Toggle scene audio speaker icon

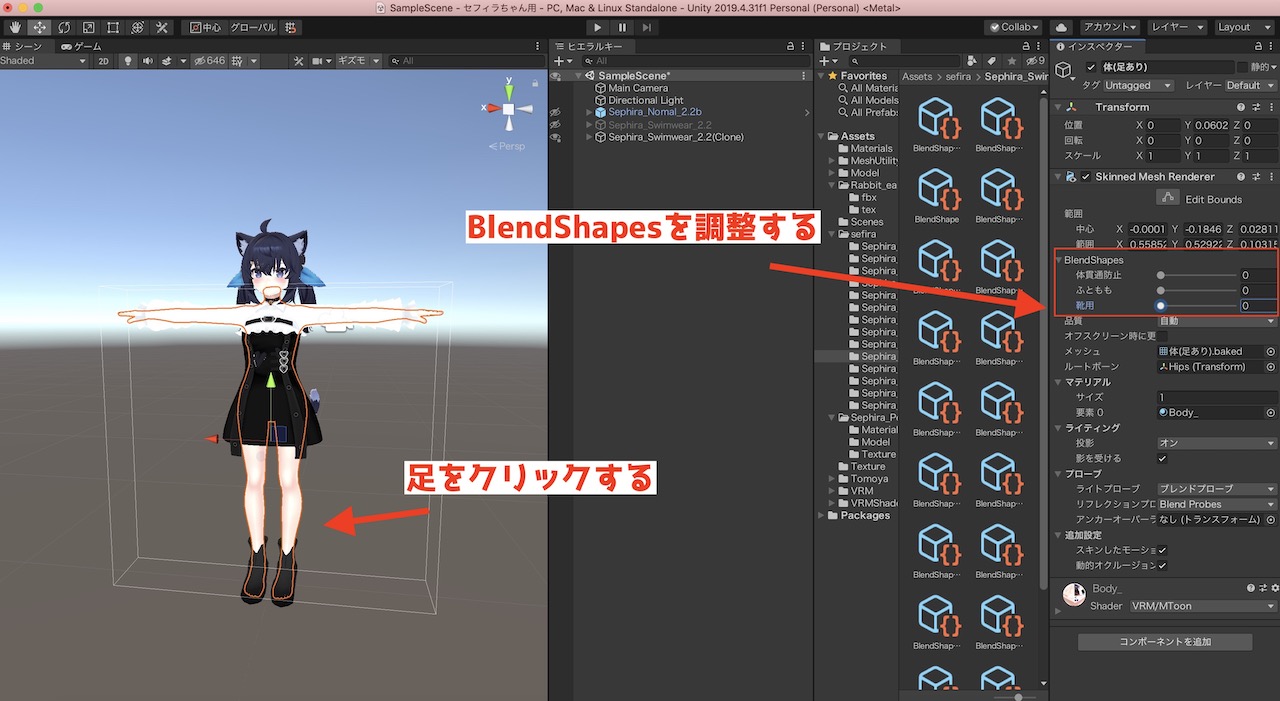click(149, 61)
